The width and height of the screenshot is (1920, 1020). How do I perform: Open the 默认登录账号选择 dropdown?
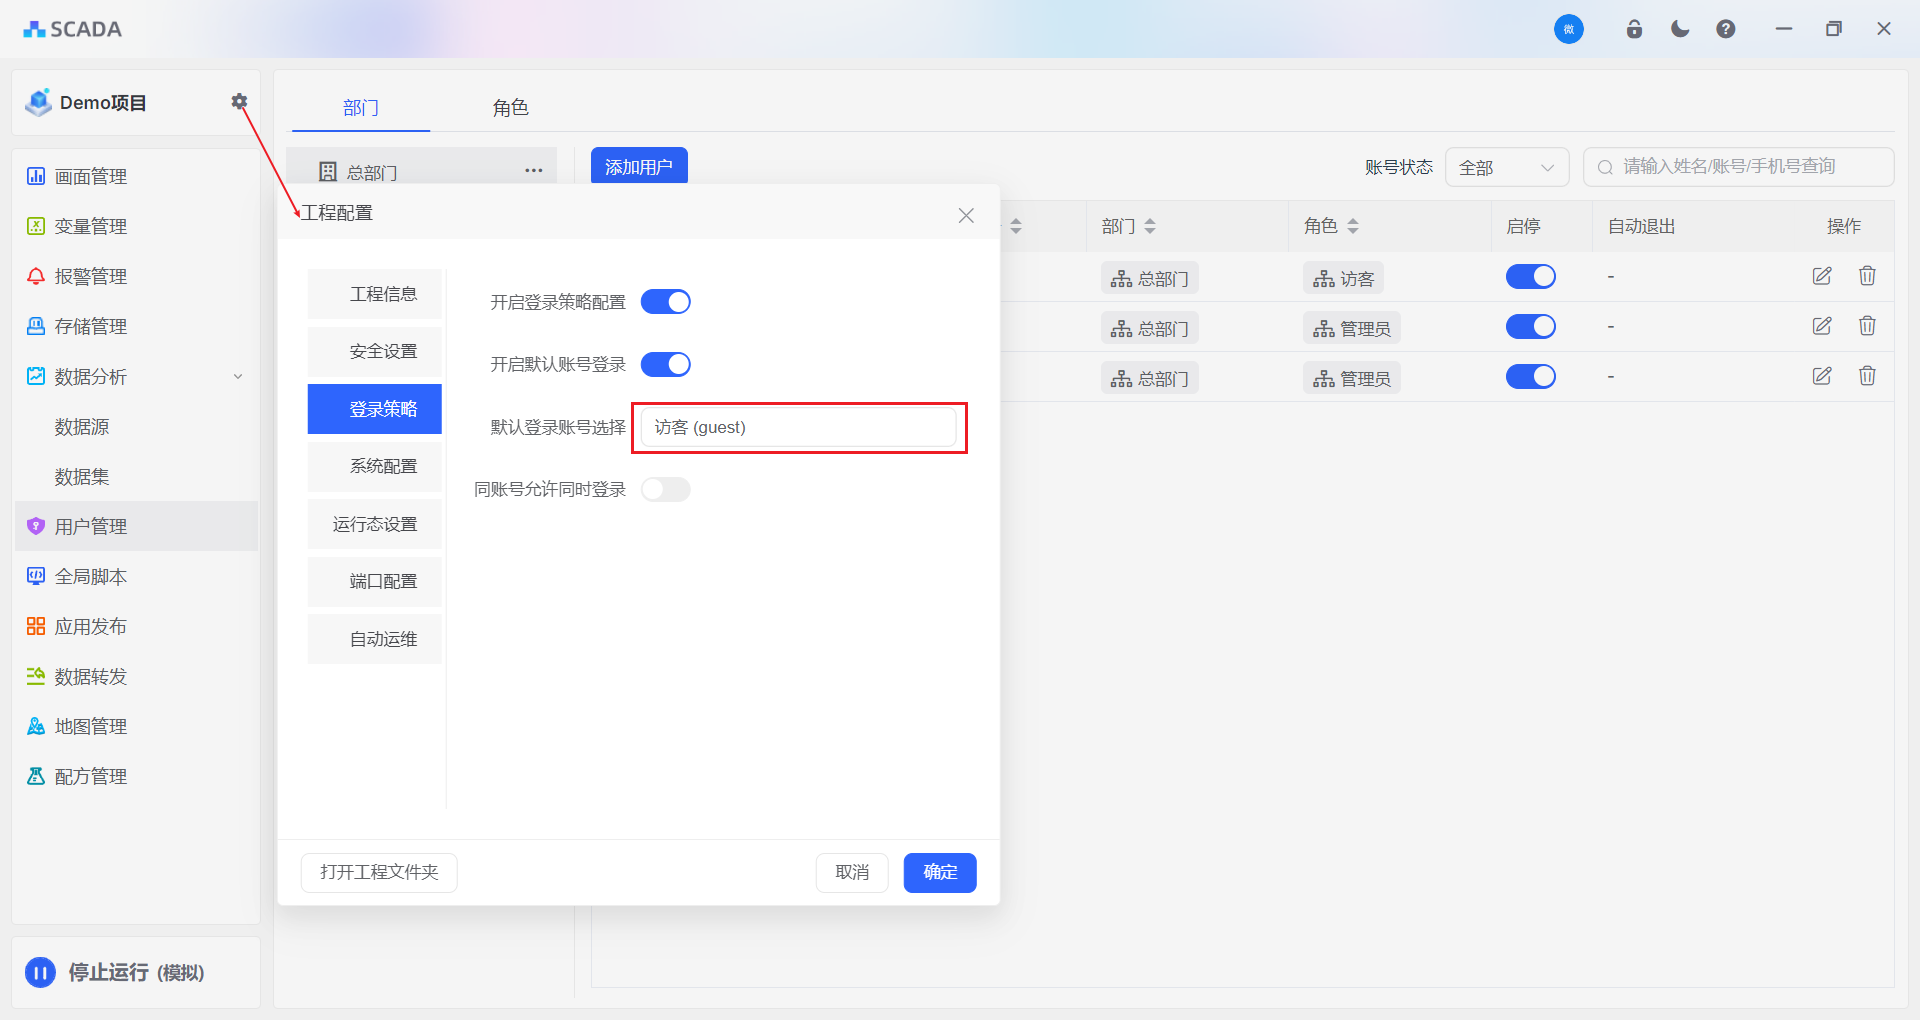[799, 428]
